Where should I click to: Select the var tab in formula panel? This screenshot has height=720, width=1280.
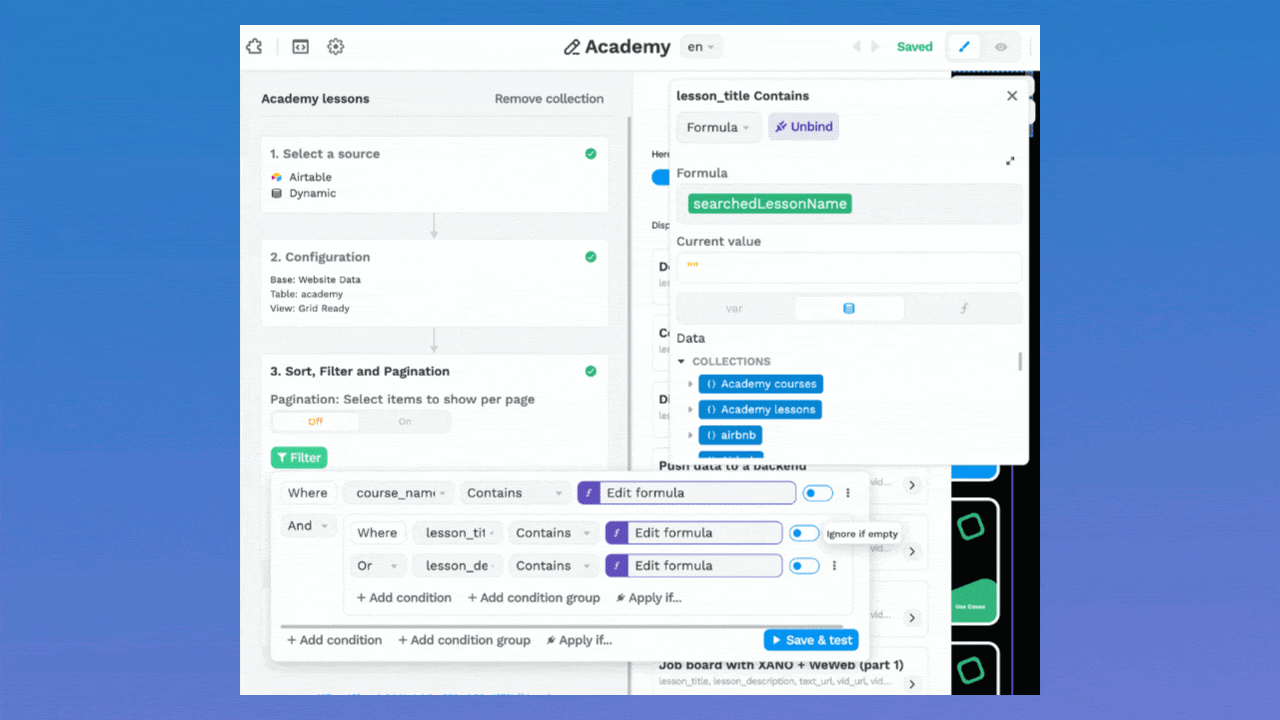click(734, 309)
